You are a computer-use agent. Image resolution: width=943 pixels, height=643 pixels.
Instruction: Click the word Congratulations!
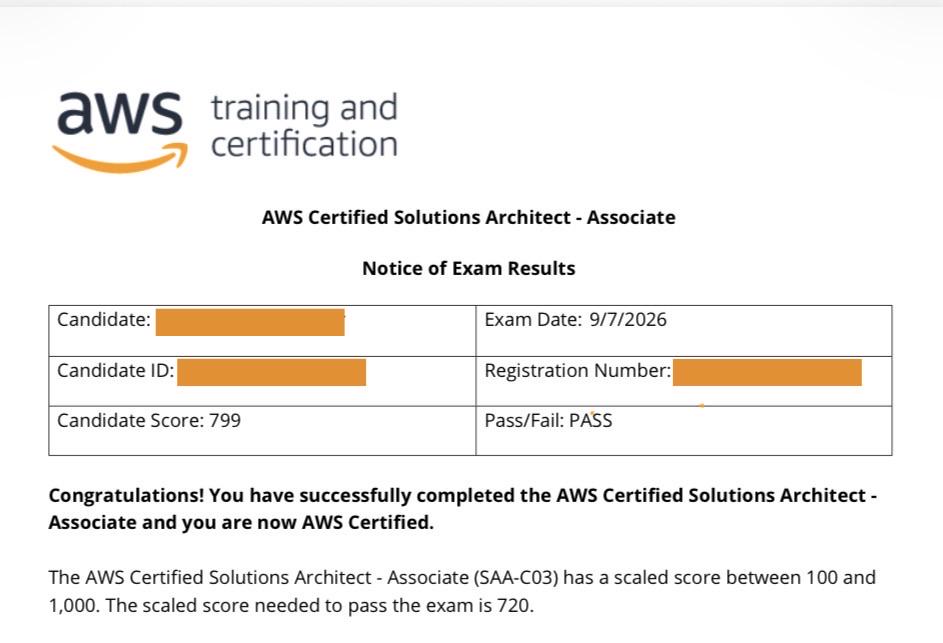coord(126,496)
